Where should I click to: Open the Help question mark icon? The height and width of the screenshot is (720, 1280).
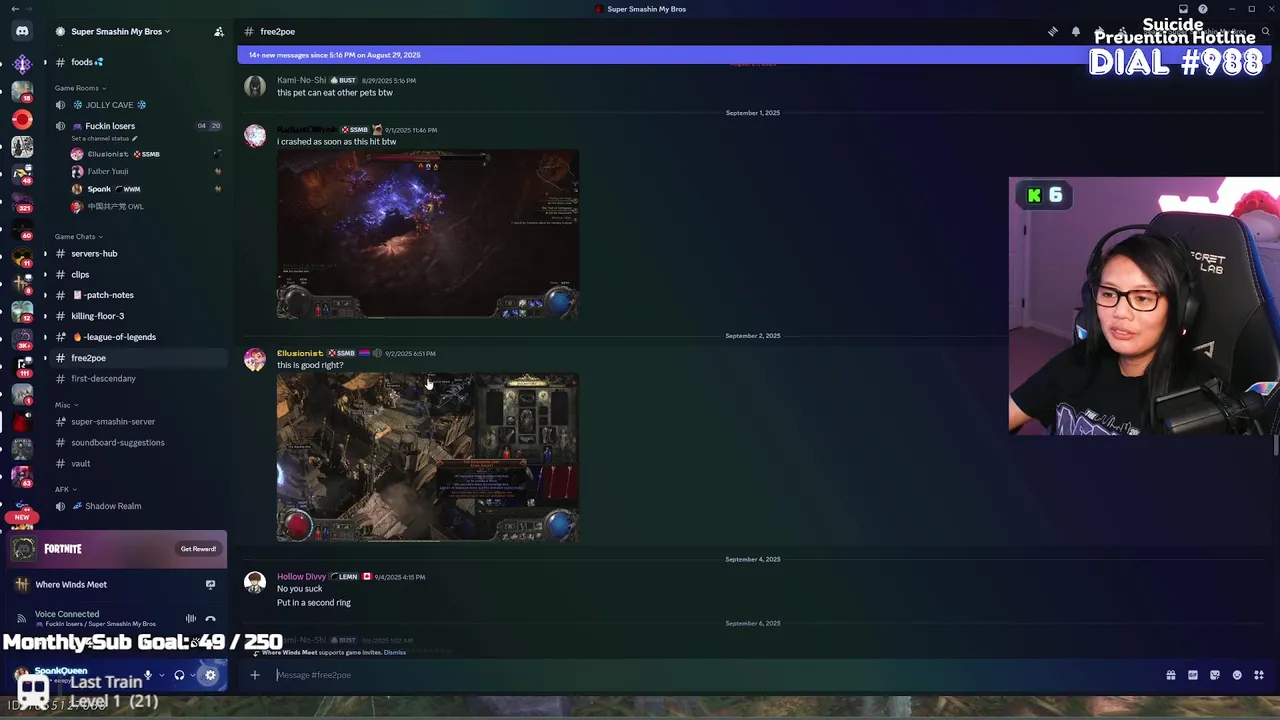click(x=1203, y=9)
